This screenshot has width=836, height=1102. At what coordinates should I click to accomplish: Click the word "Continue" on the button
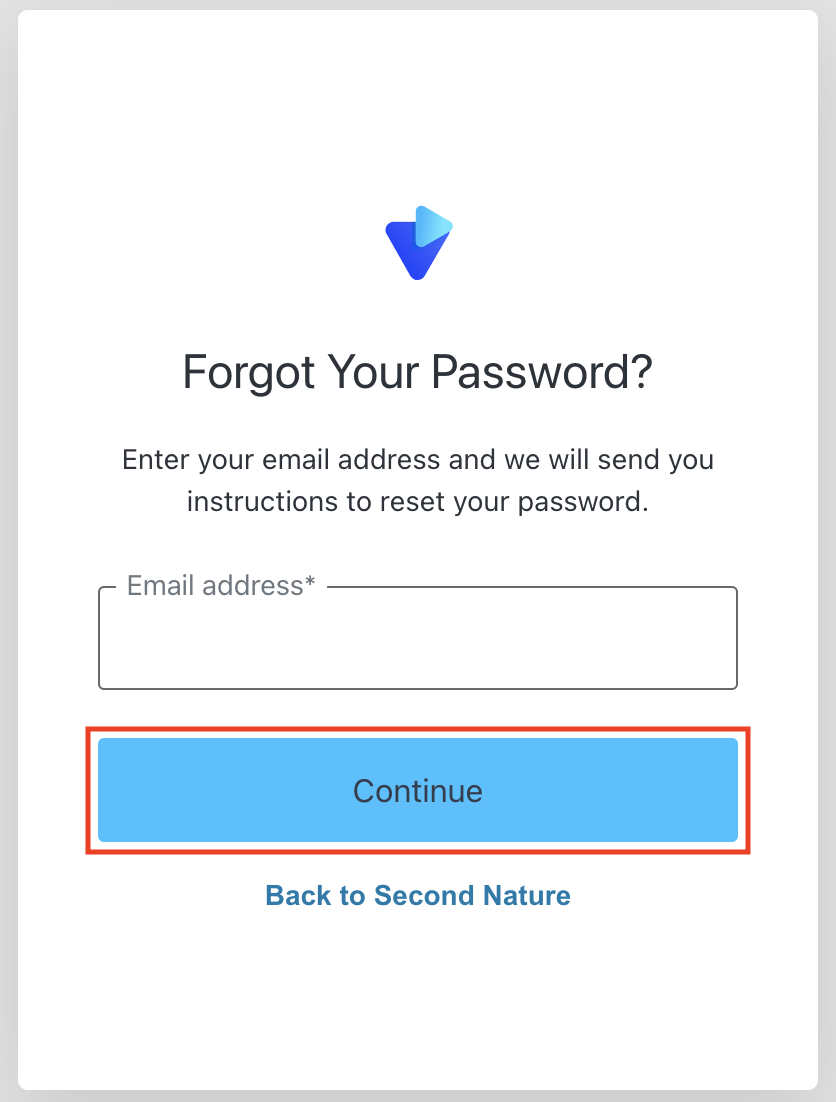pyautogui.click(x=418, y=791)
